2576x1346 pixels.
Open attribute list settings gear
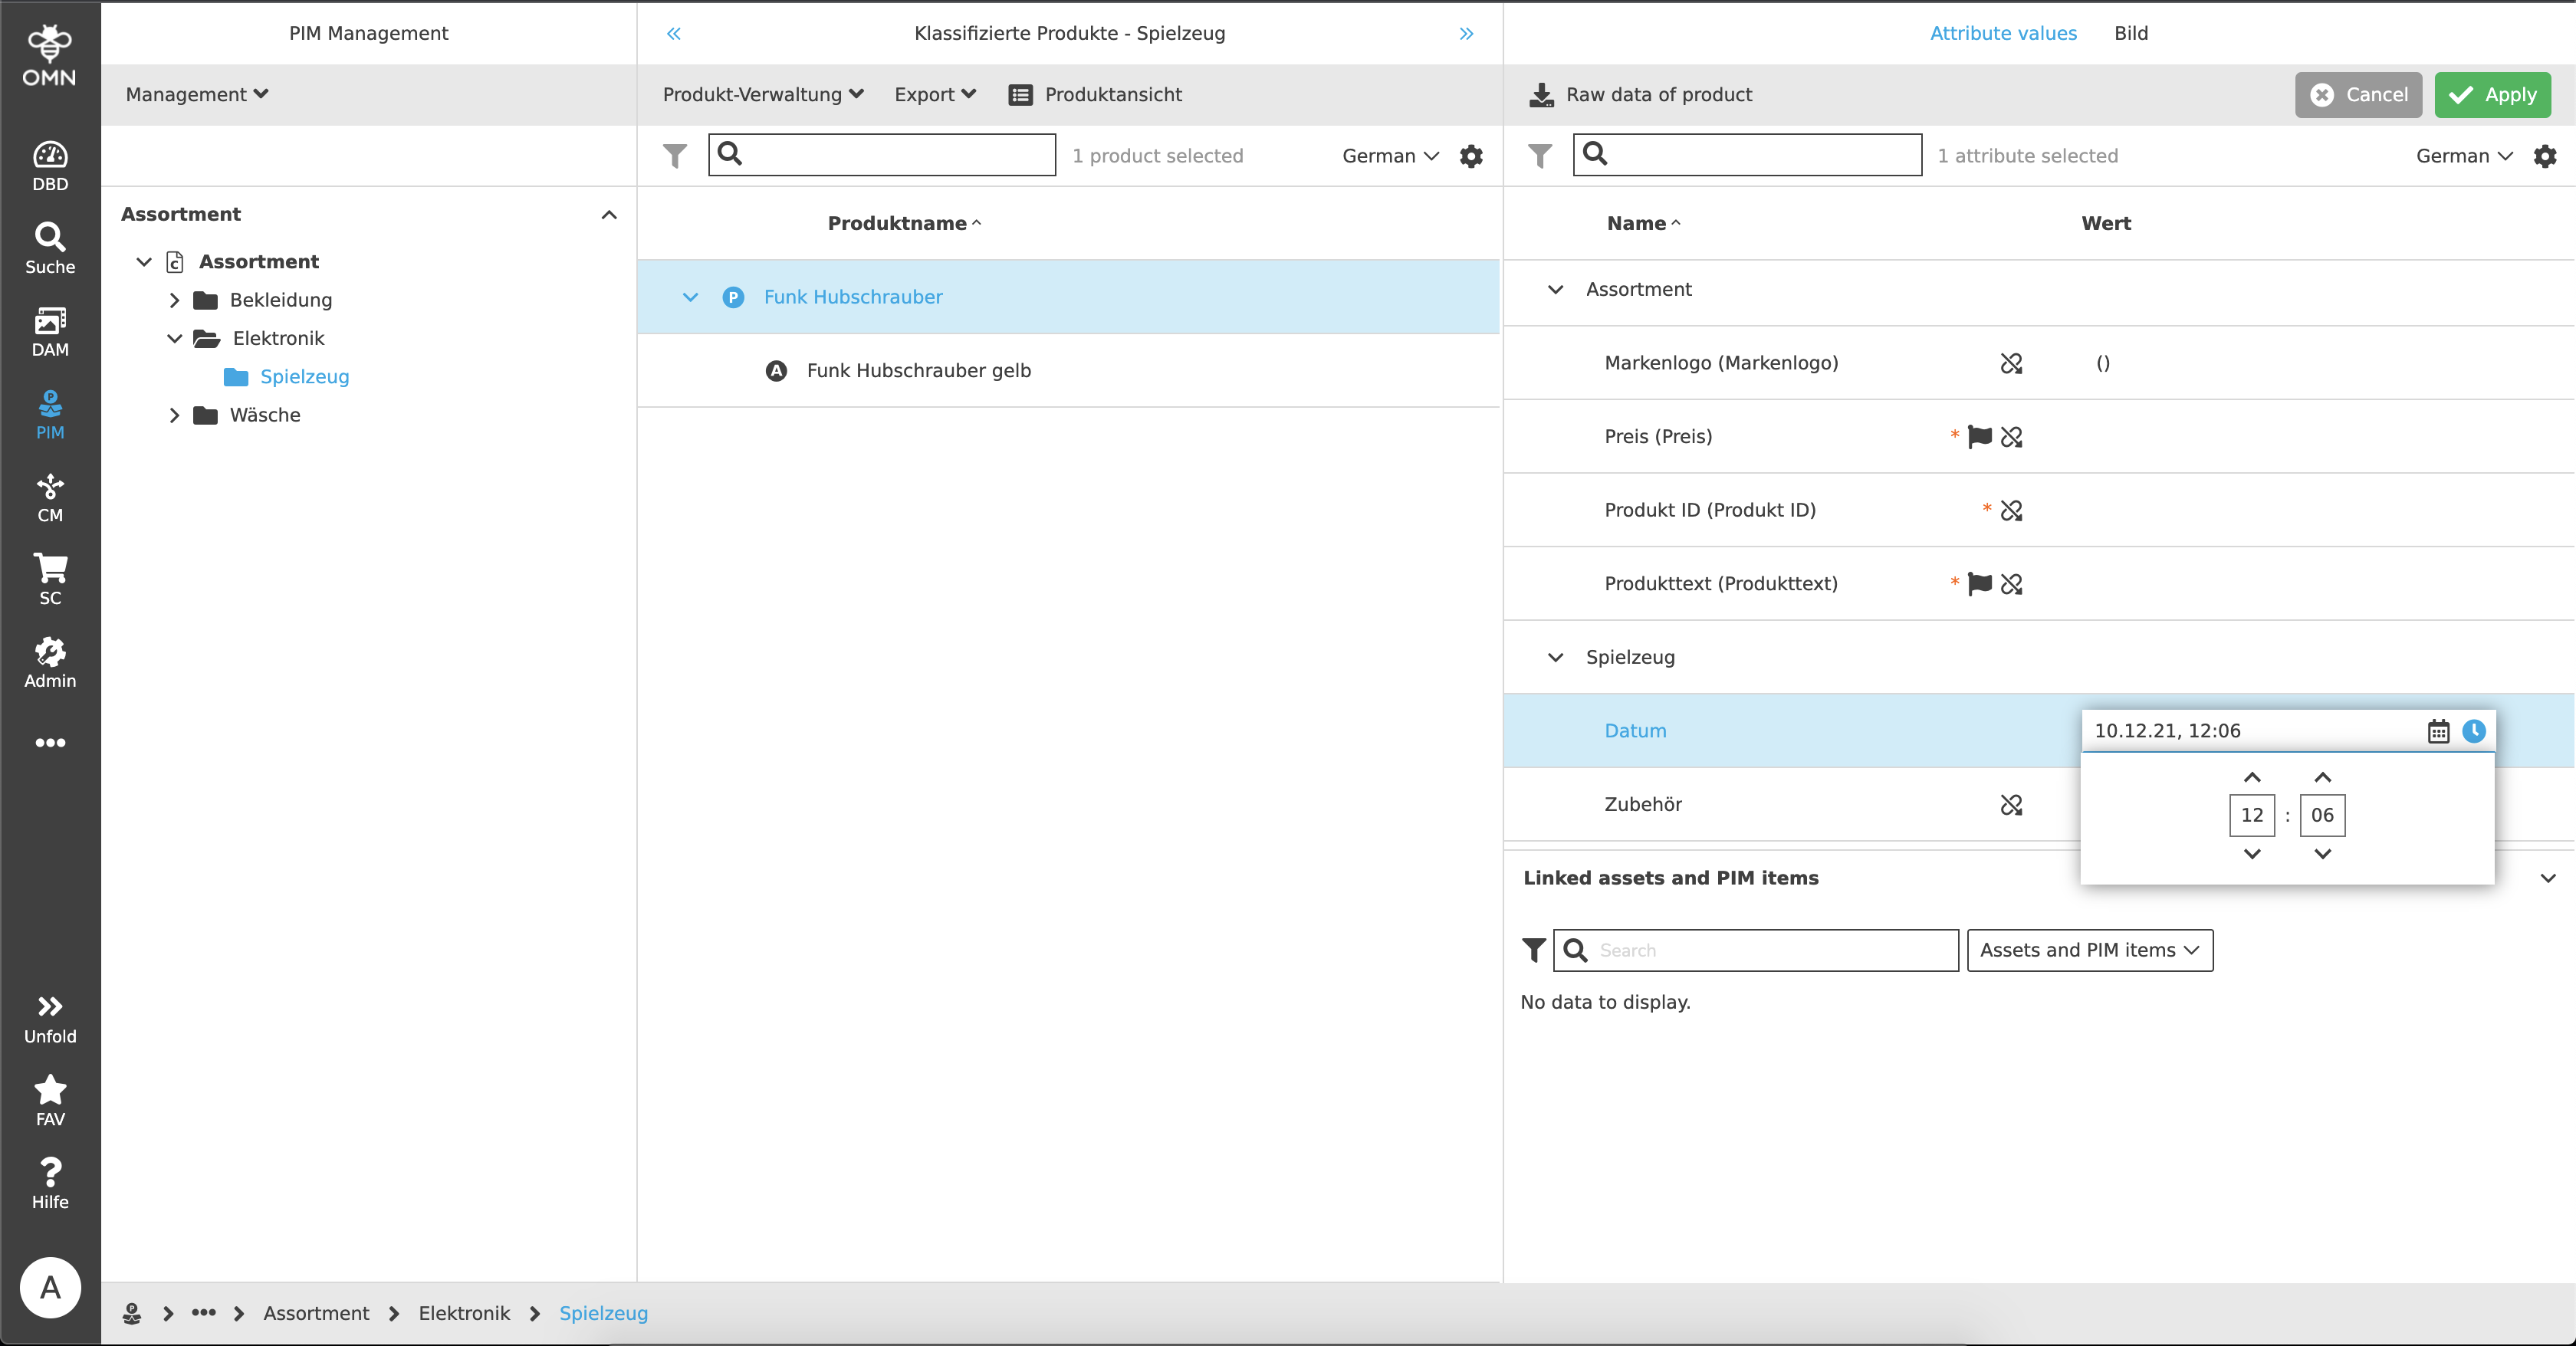2546,156
